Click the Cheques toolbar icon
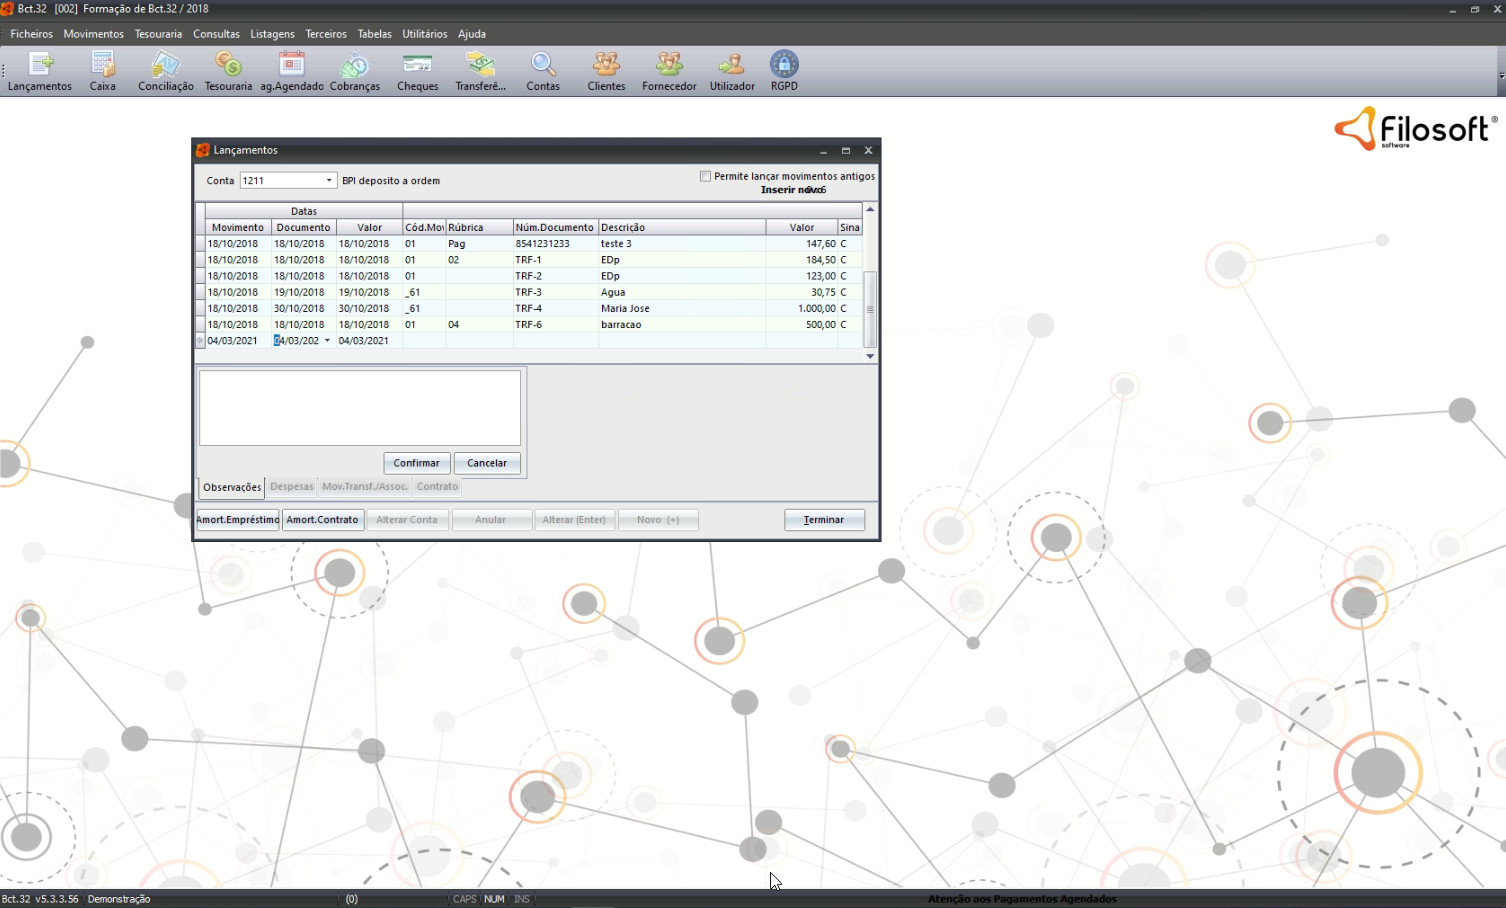This screenshot has width=1506, height=908. tap(417, 71)
